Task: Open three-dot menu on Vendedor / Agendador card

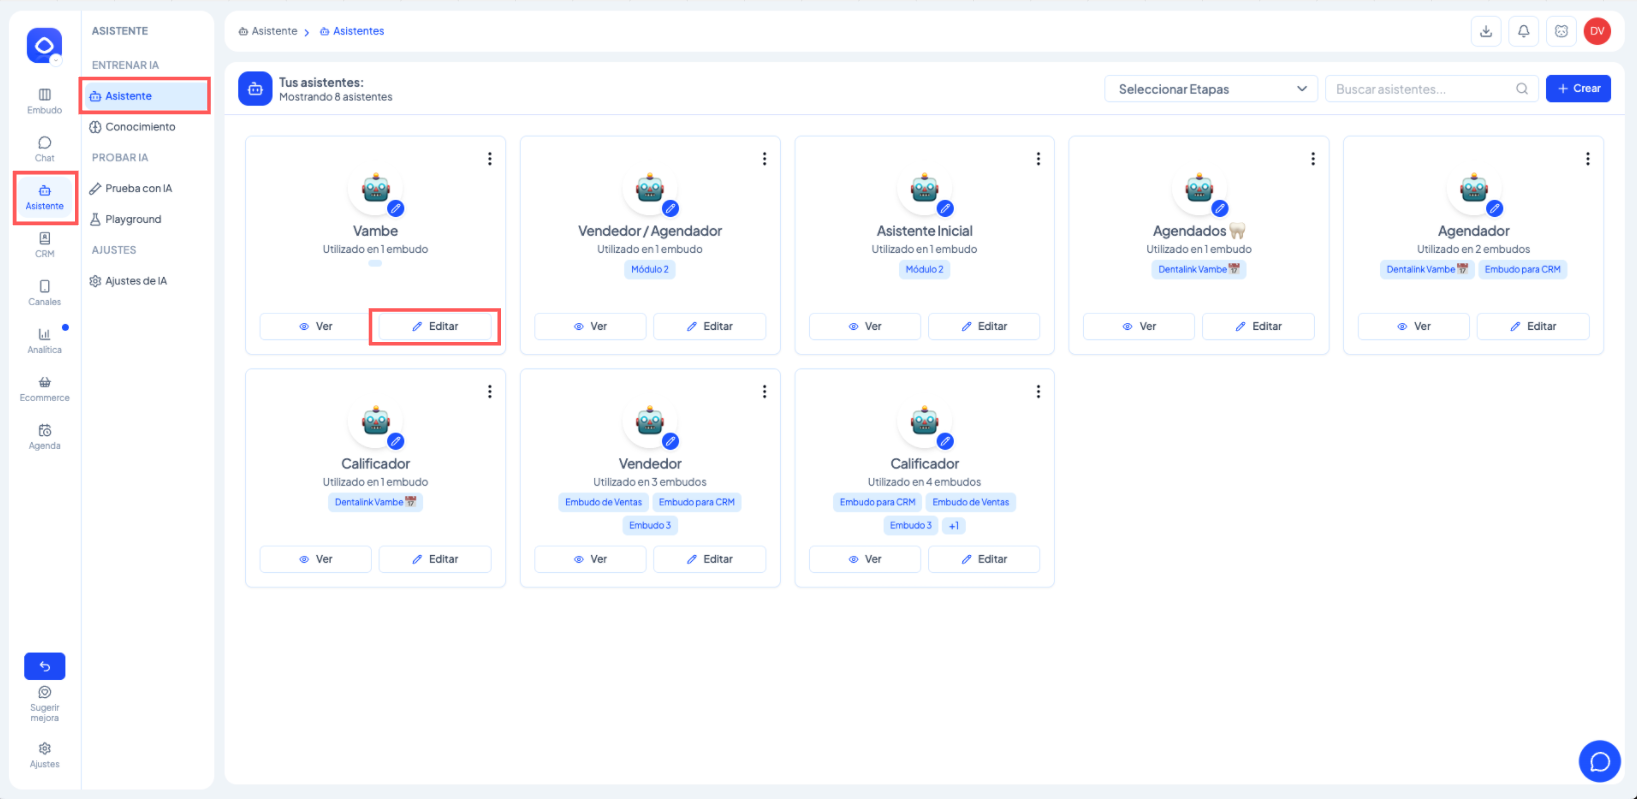Action: [764, 159]
